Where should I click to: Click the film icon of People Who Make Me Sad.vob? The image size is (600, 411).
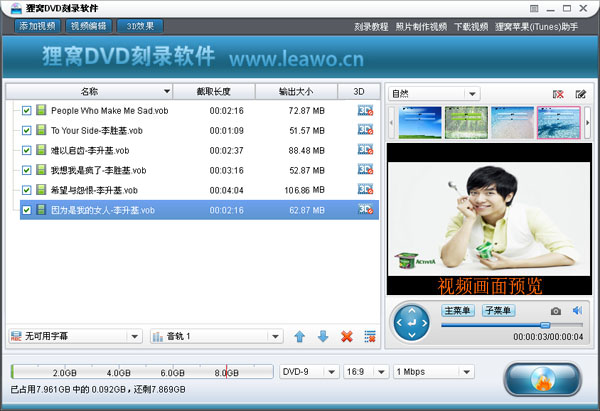pyautogui.click(x=41, y=110)
